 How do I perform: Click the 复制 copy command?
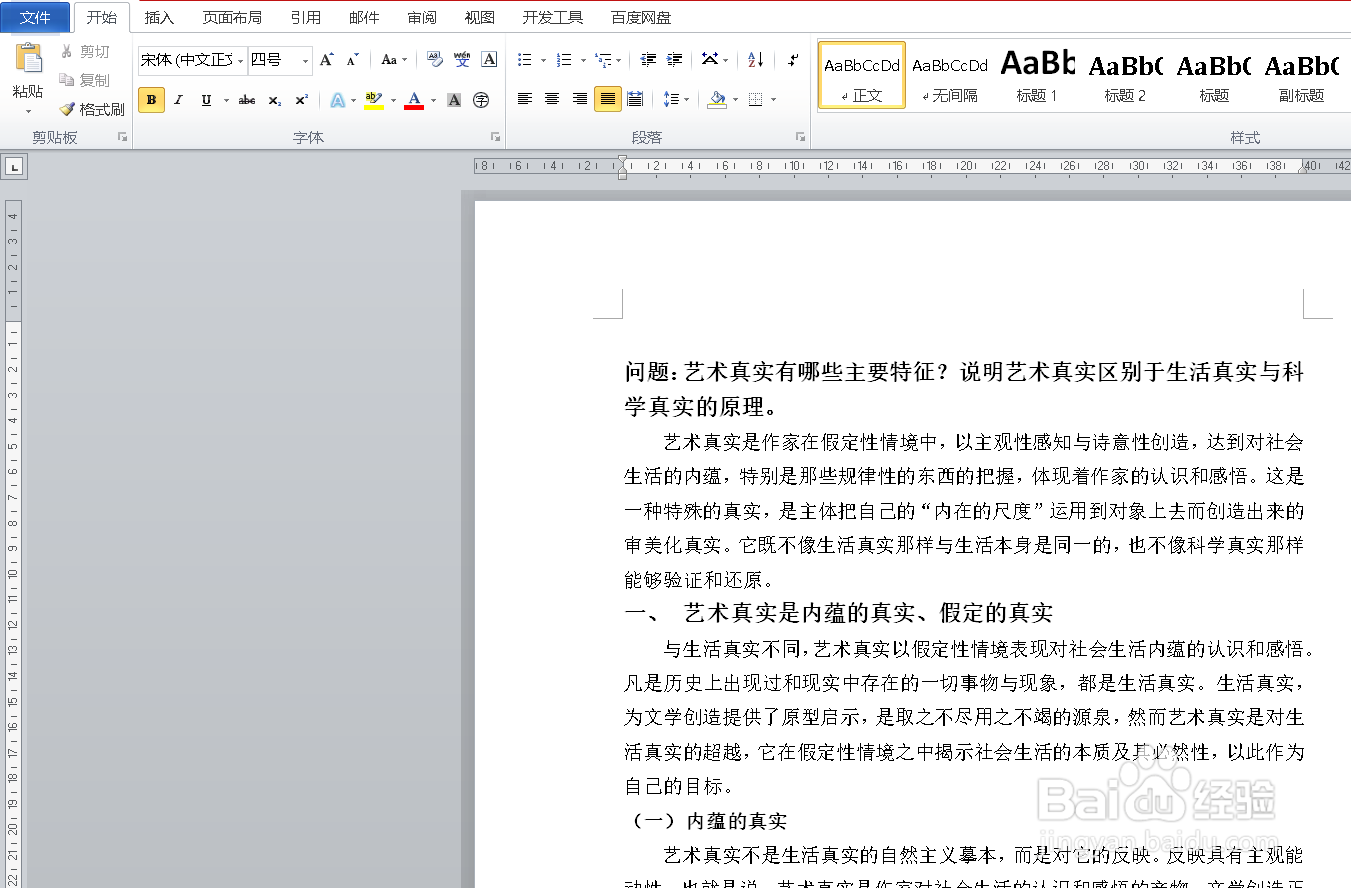coord(88,80)
